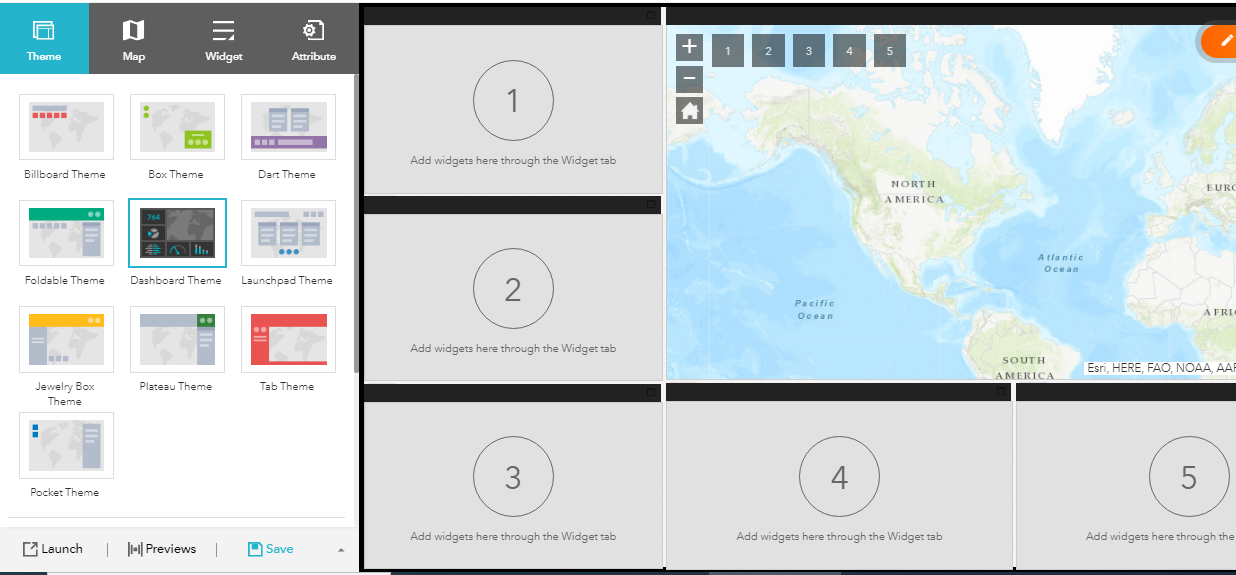Choose the Launchpad Theme thumbnail

tap(288, 233)
